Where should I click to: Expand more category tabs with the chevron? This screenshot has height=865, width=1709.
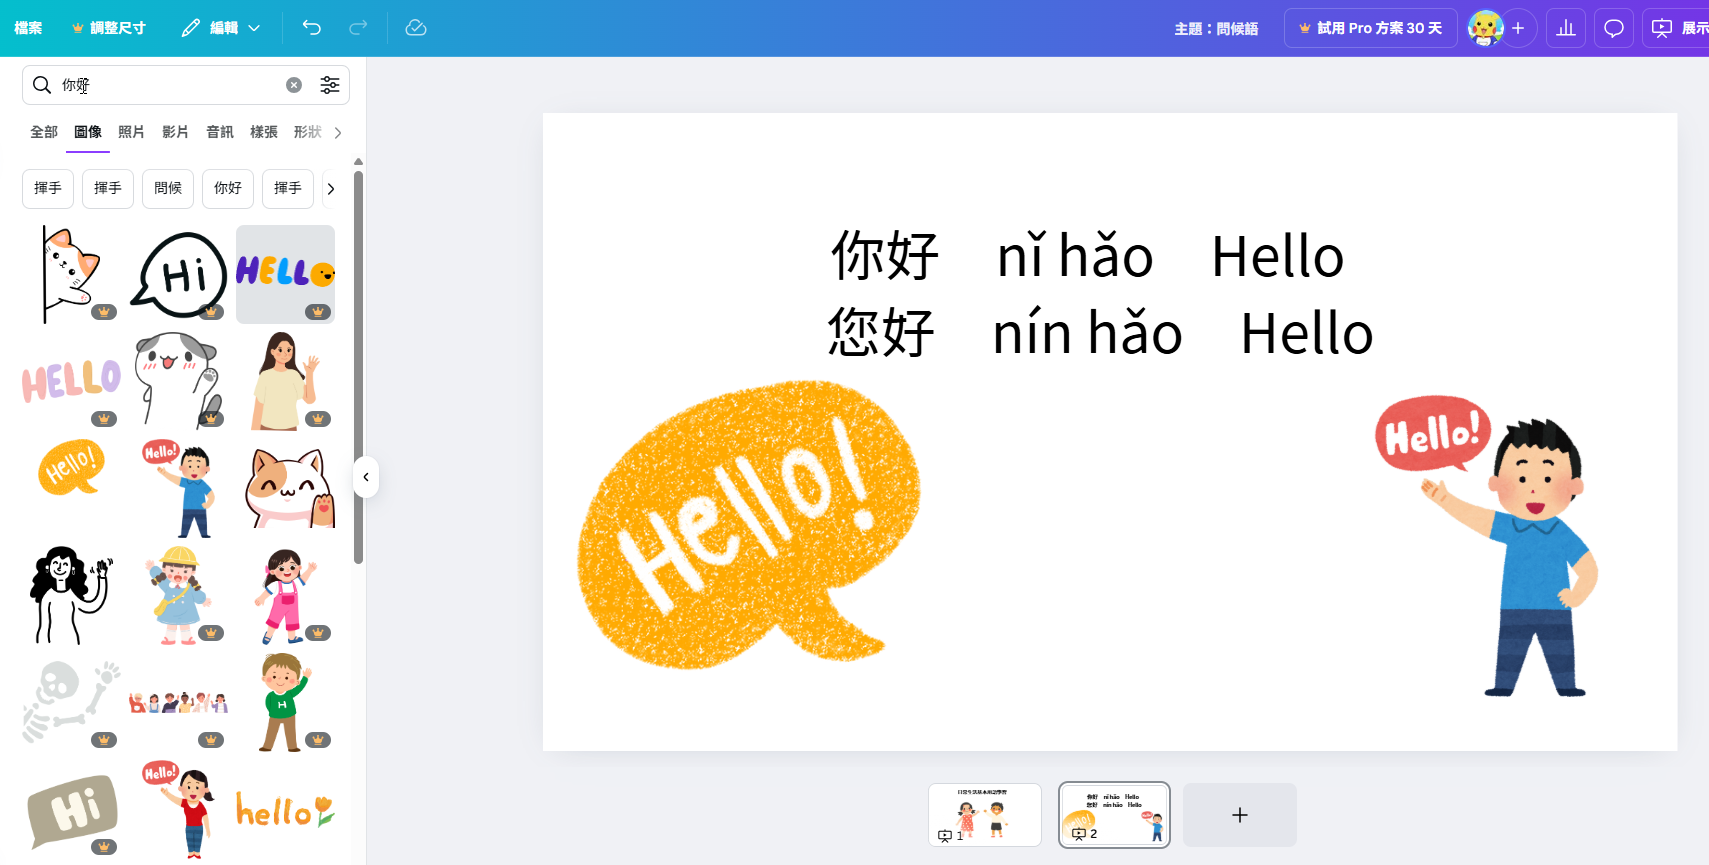(x=338, y=132)
